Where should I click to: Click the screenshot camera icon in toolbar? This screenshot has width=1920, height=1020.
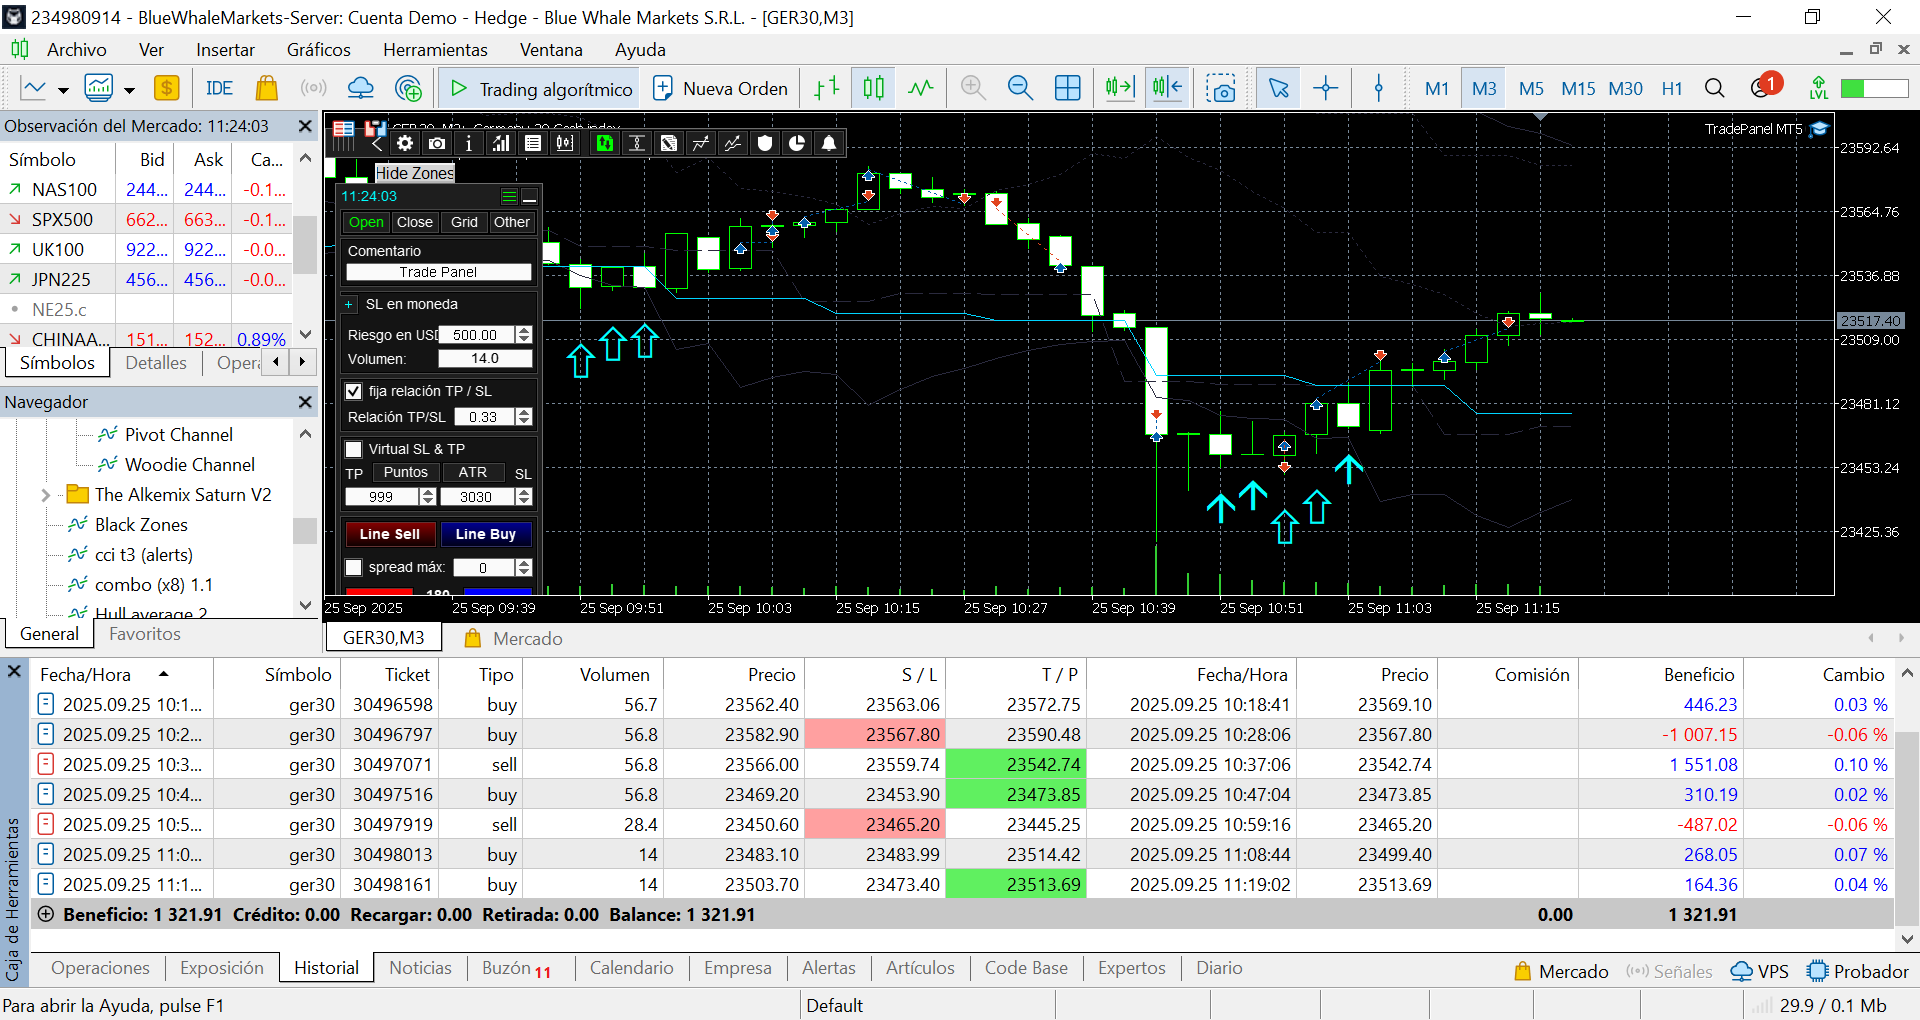point(1220,88)
